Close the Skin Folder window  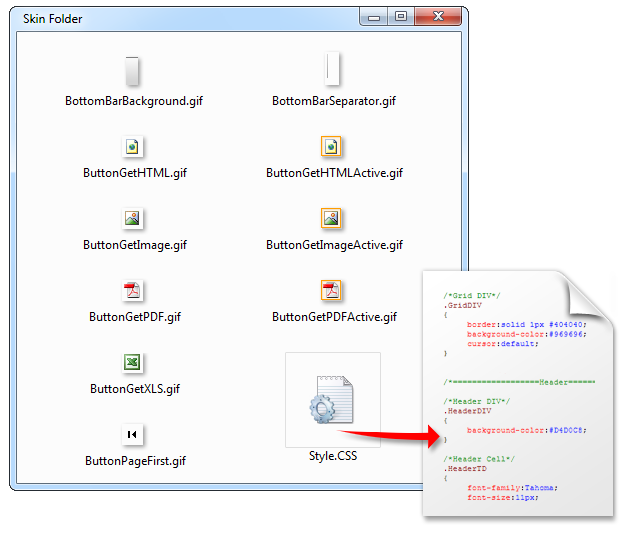click(438, 17)
